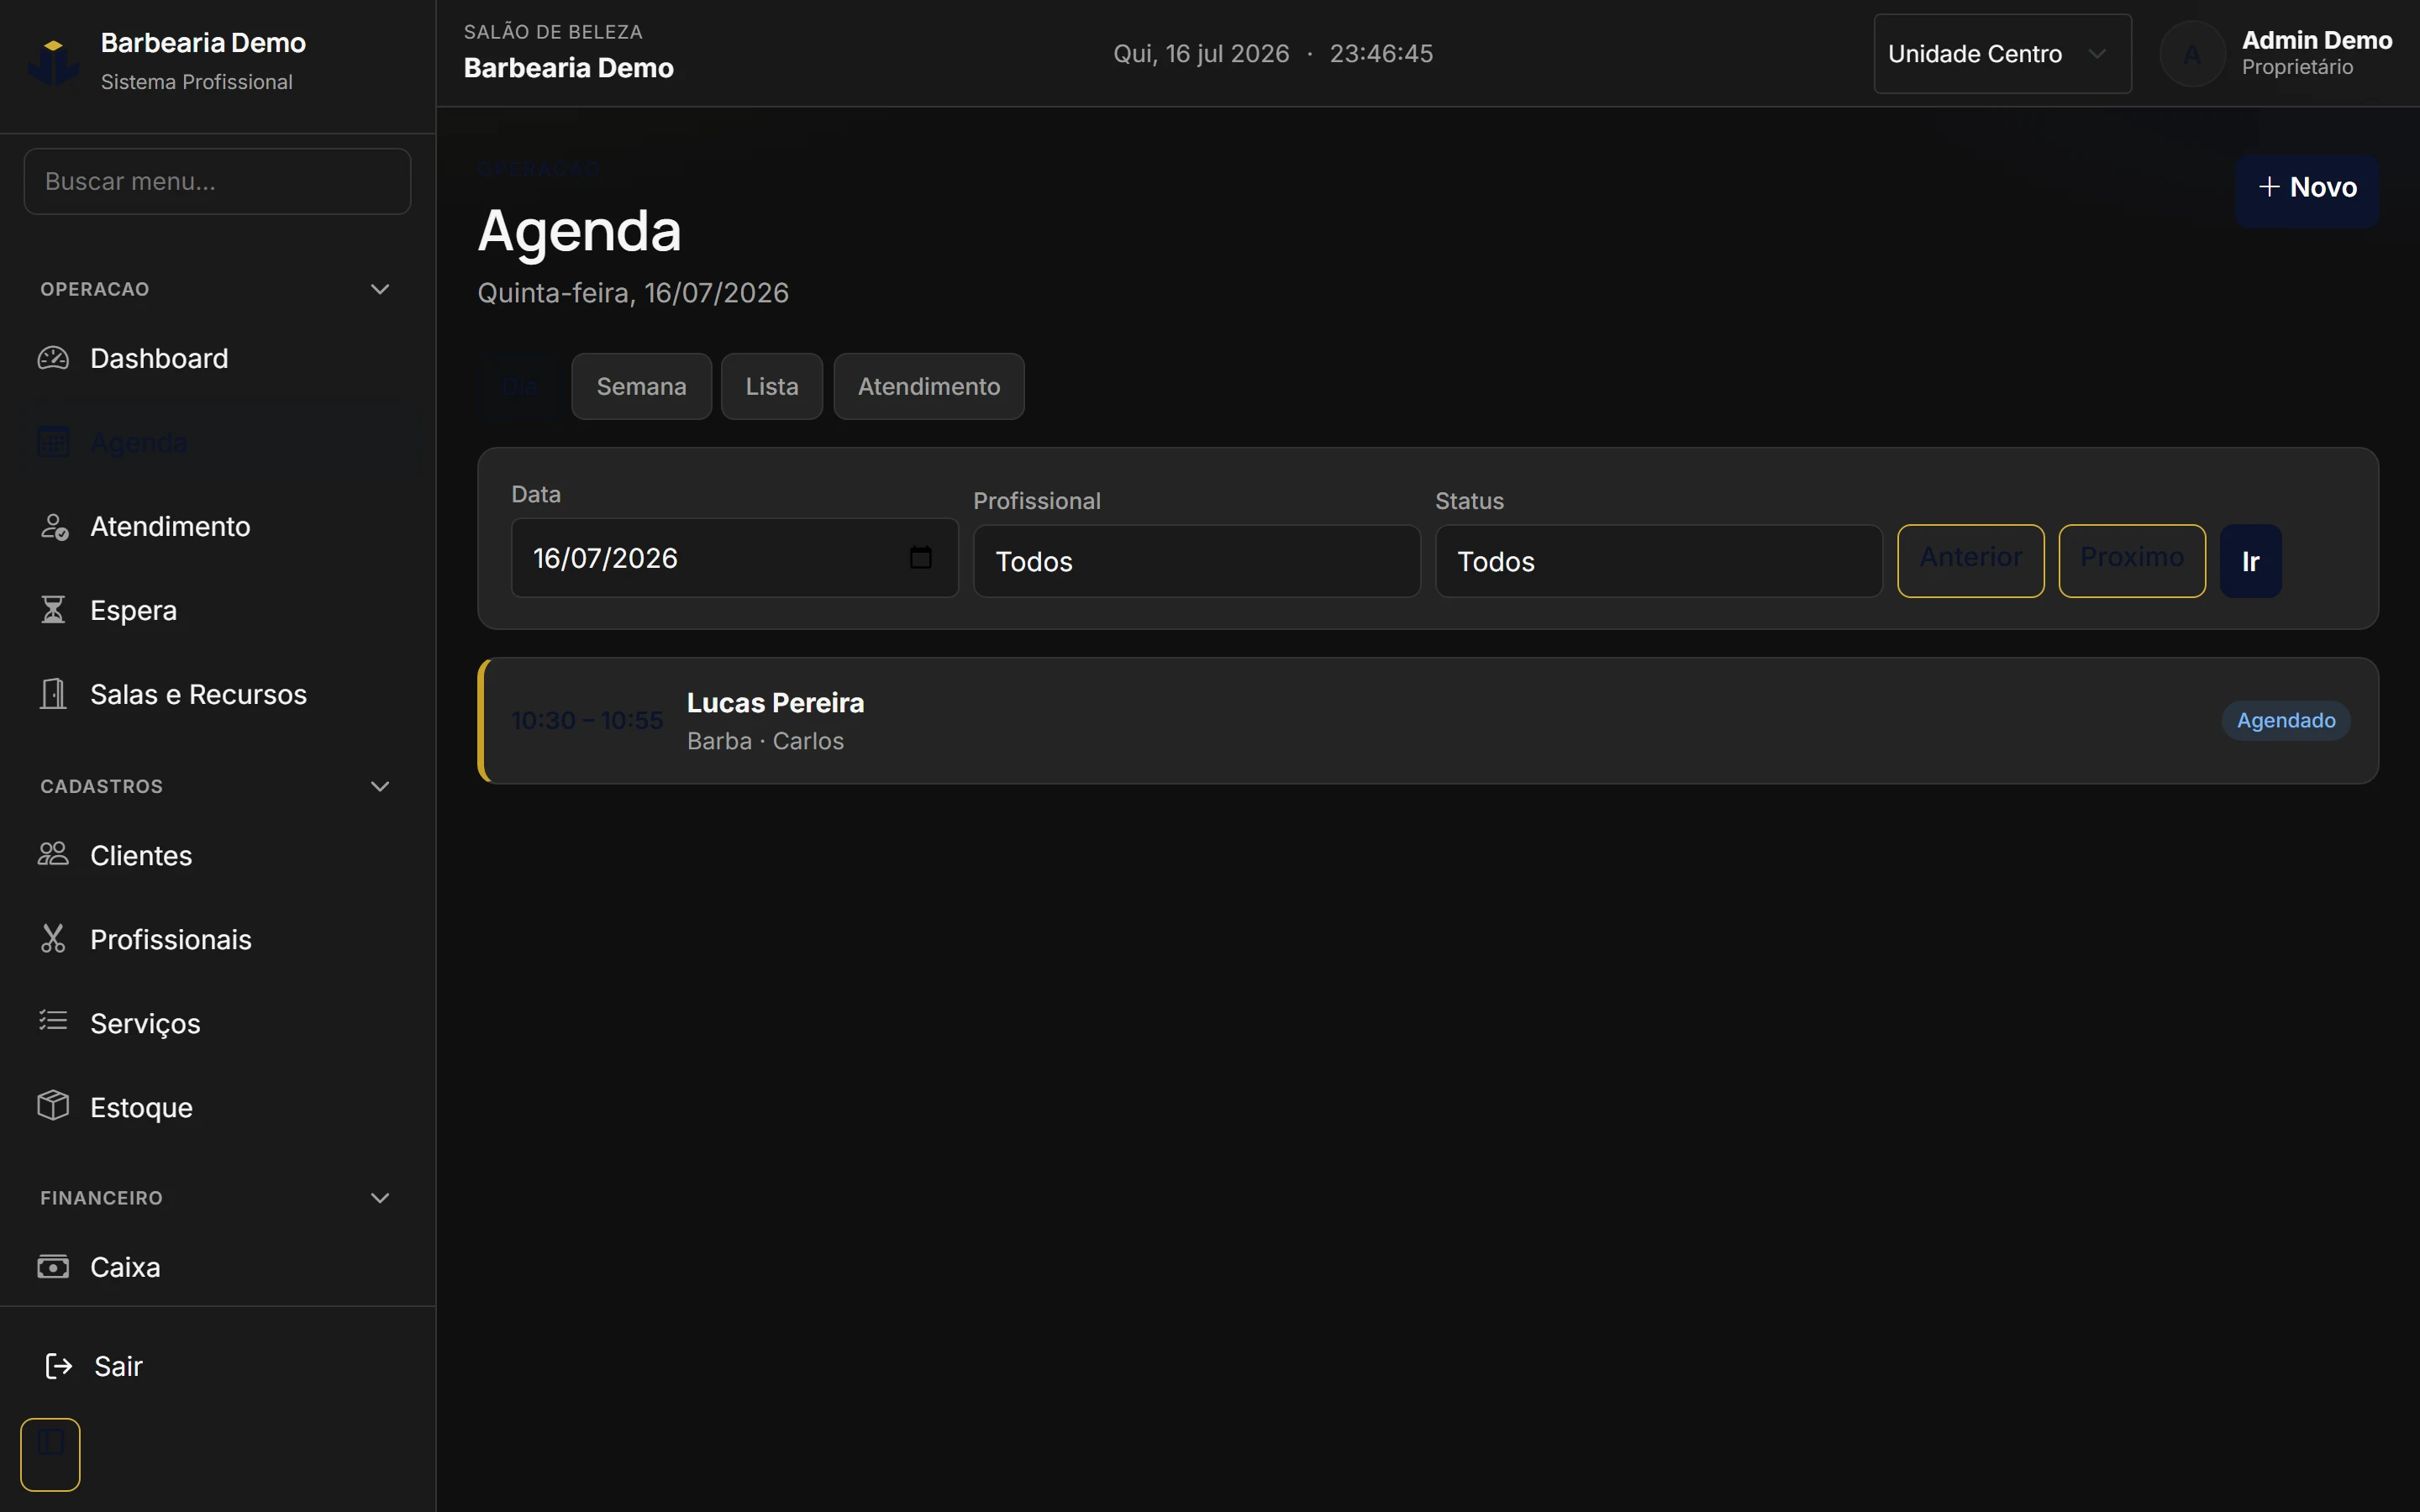This screenshot has width=2420, height=1512.
Task: Collapse the CADASTROS section chevron
Action: tap(380, 786)
